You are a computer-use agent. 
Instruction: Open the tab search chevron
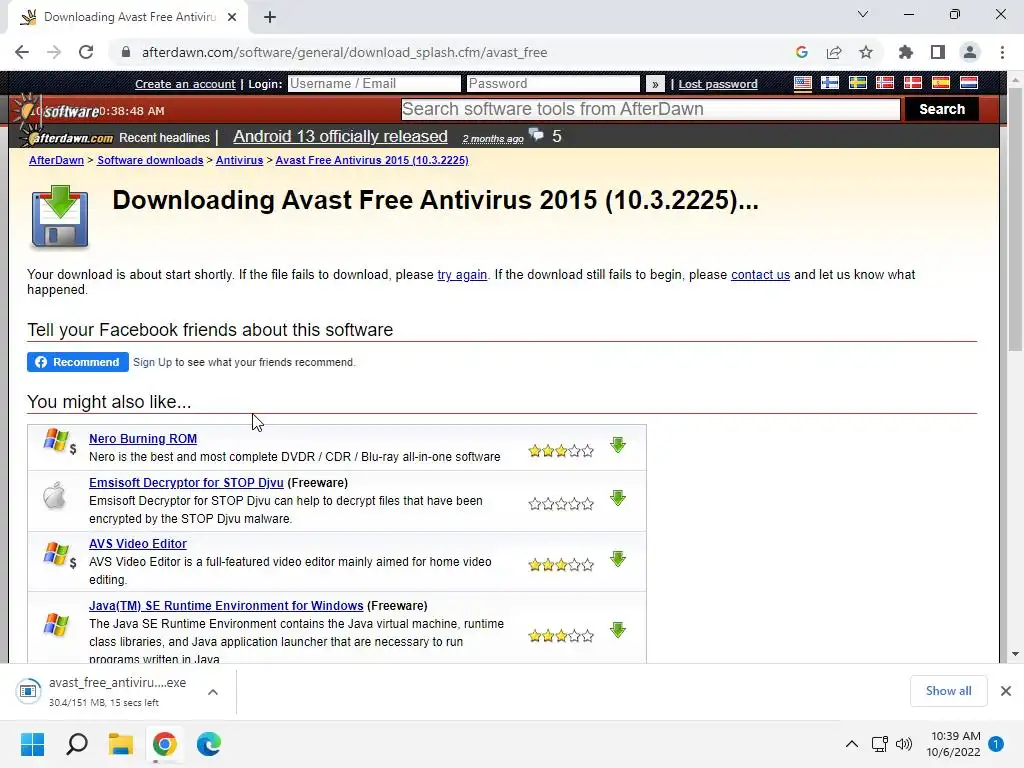pyautogui.click(x=863, y=14)
